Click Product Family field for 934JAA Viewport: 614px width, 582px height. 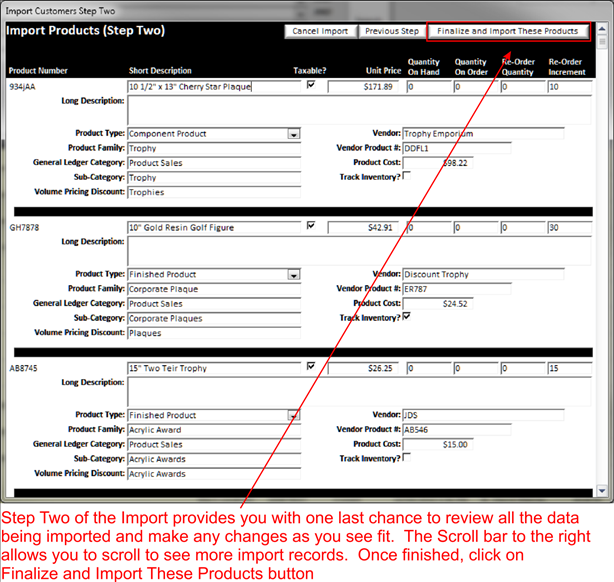click(214, 148)
